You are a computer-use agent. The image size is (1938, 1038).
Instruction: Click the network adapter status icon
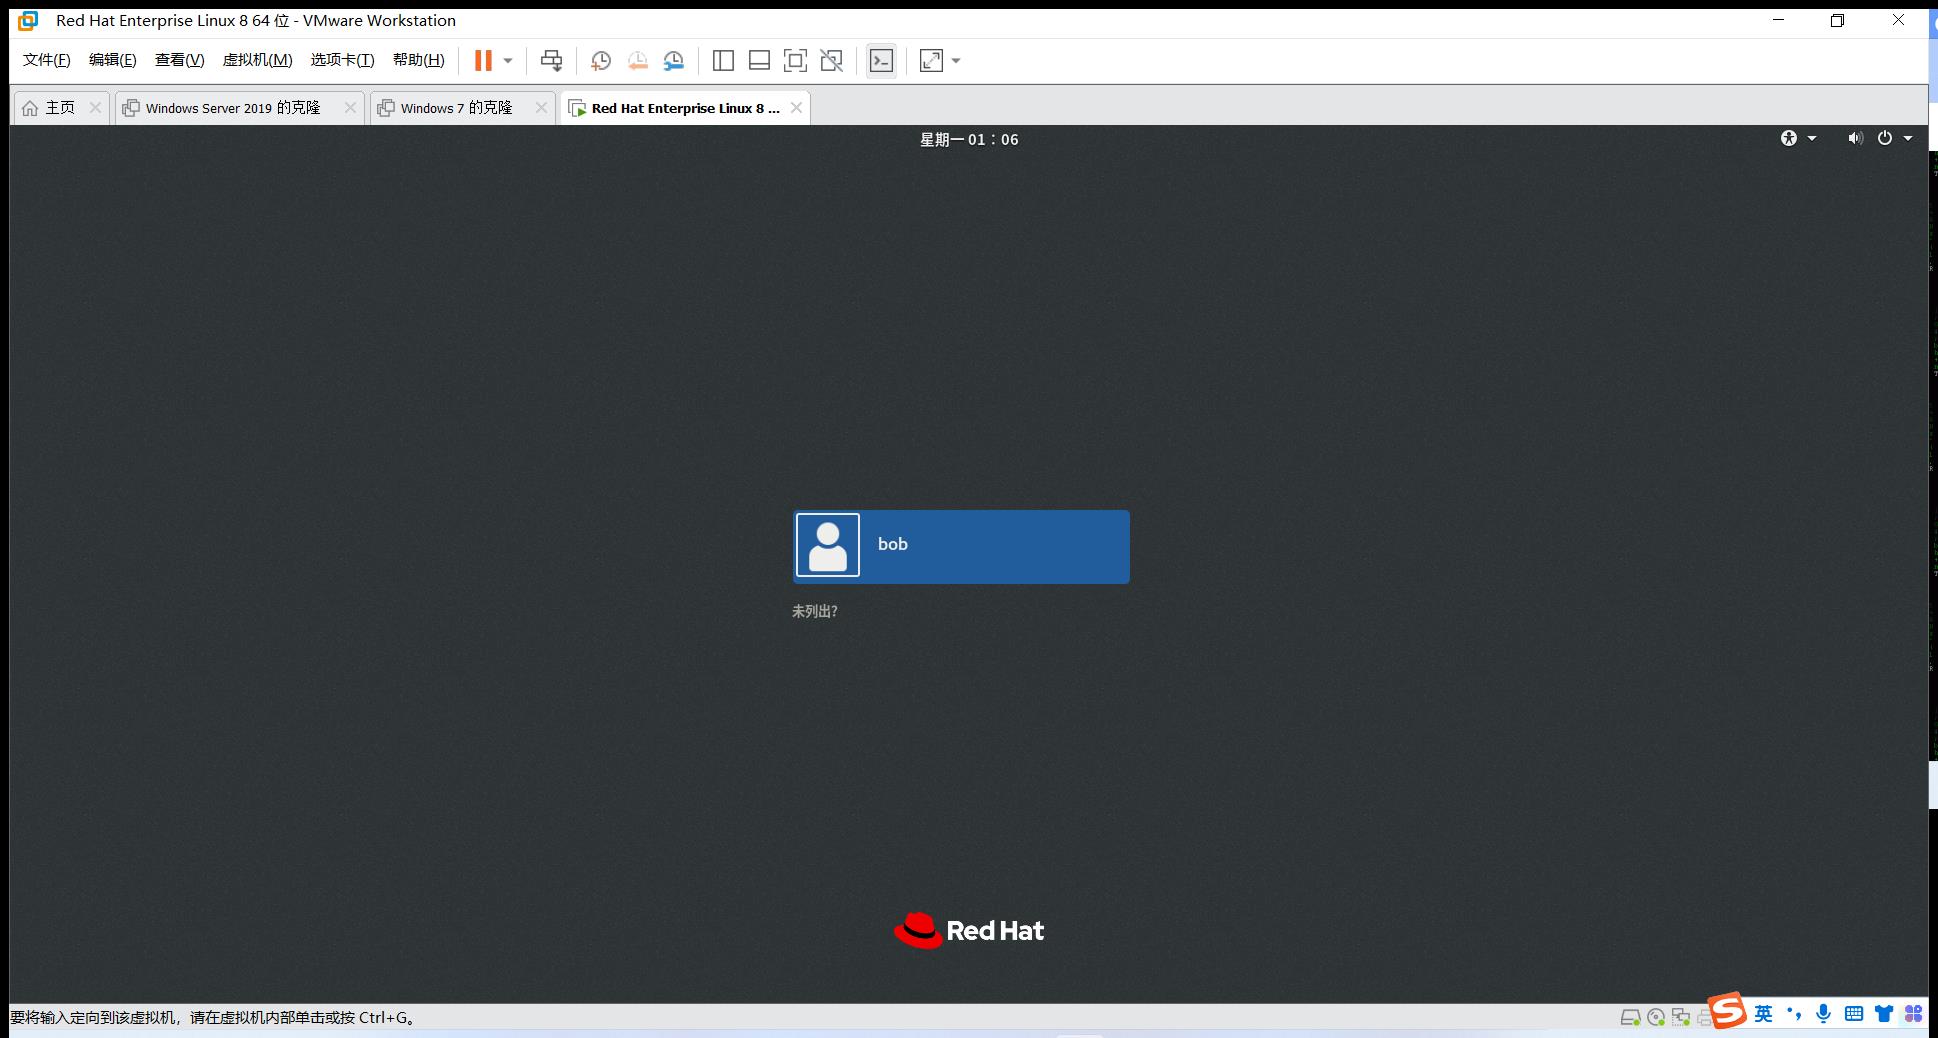point(1681,1017)
